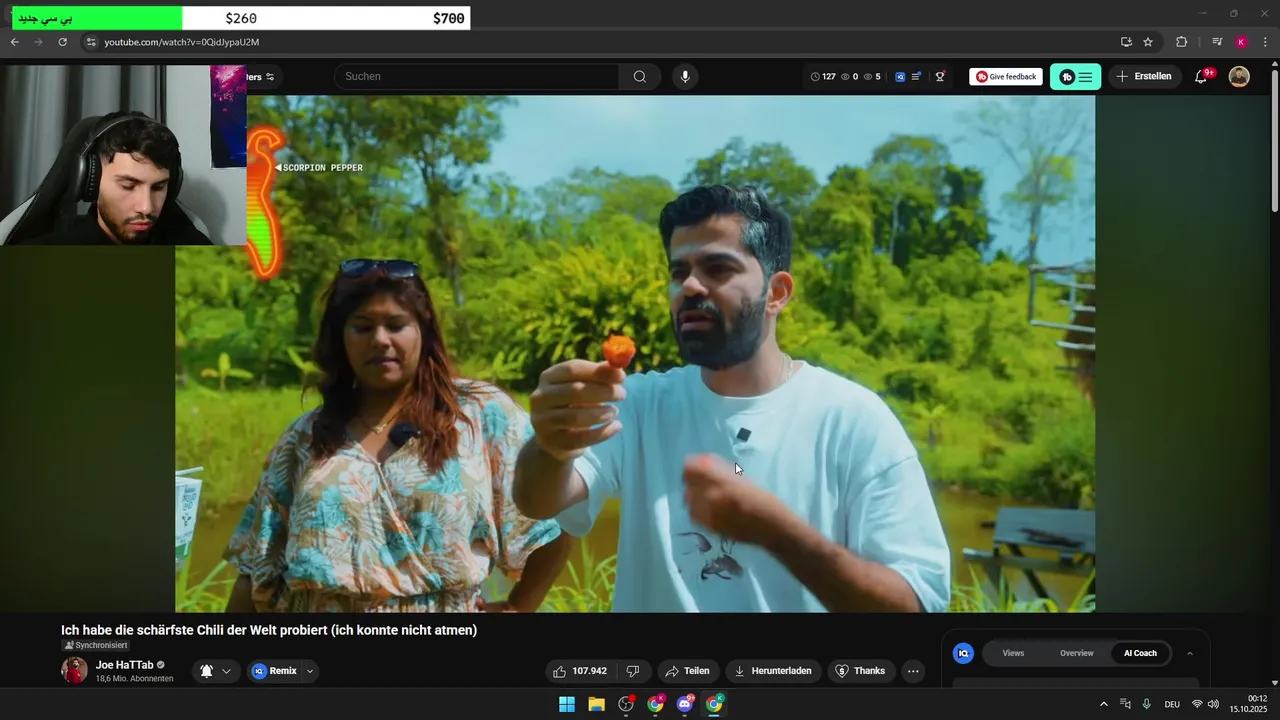
Task: Click the install app icon in address bar
Action: pos(1127,42)
